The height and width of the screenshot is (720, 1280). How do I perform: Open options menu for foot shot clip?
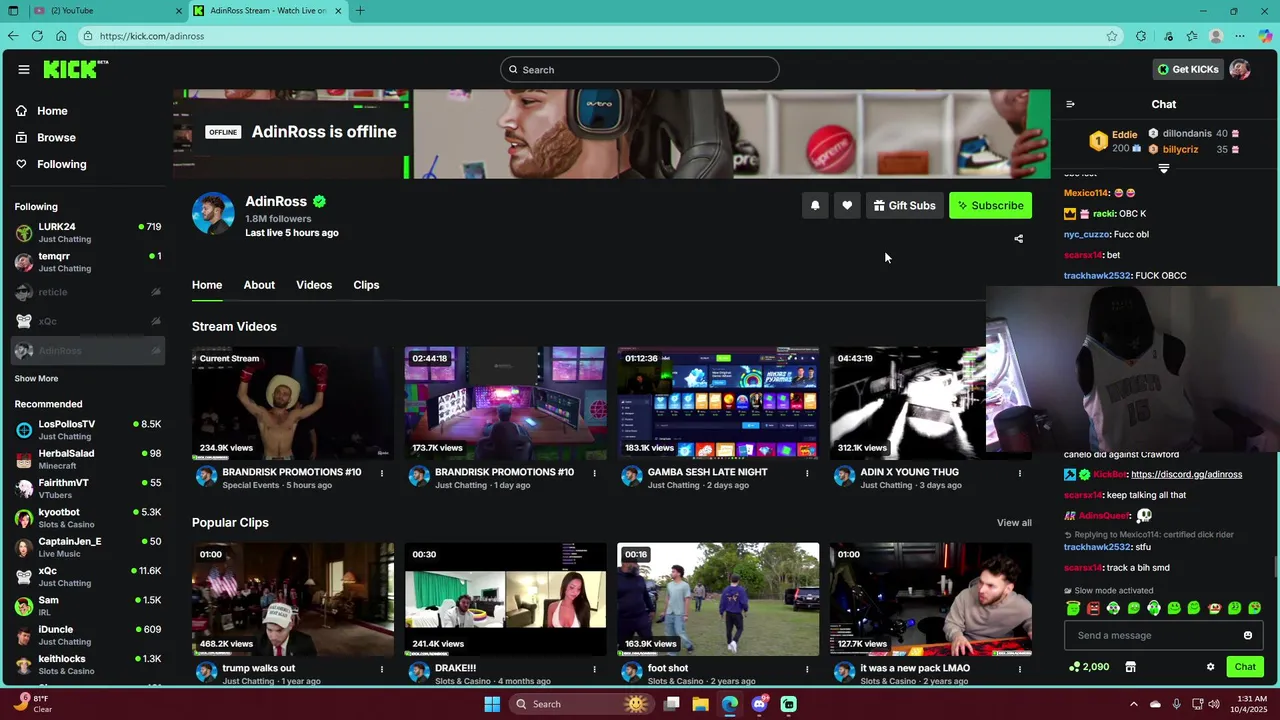point(807,669)
